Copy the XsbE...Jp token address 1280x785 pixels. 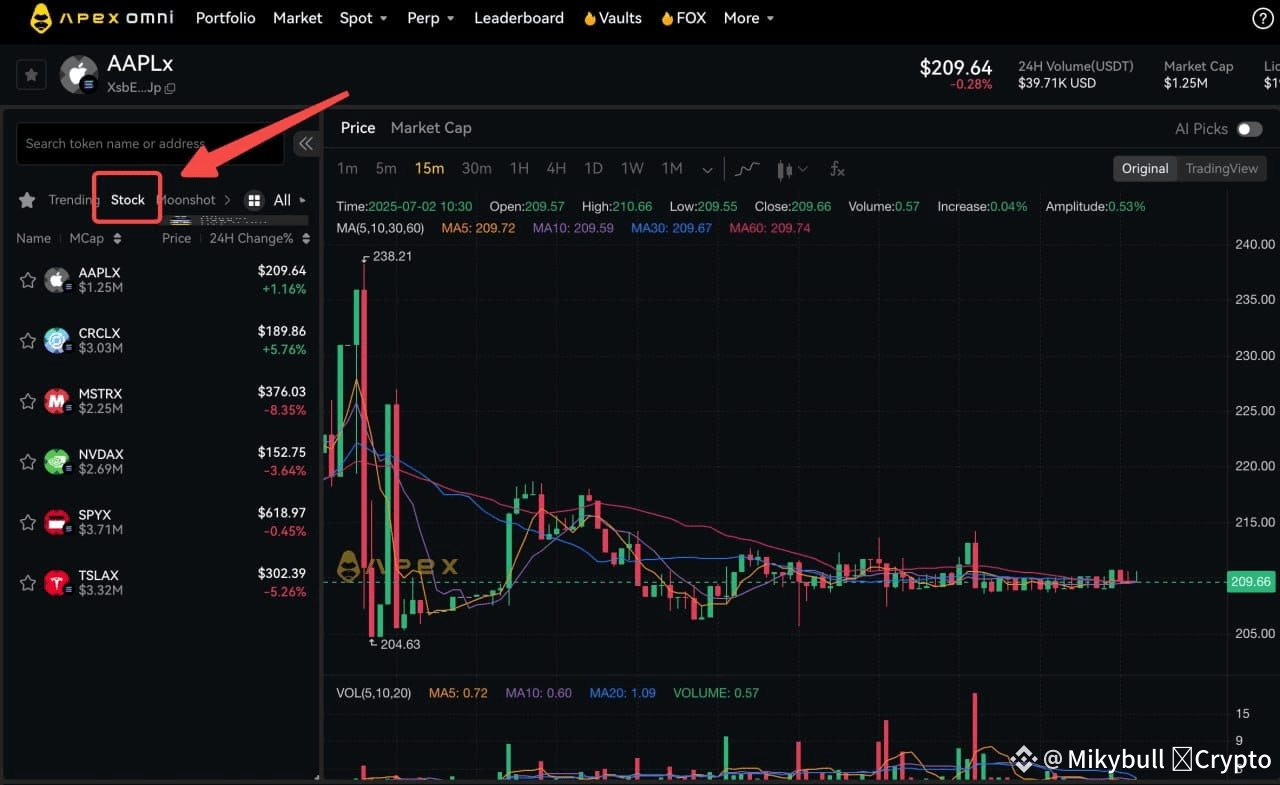coord(170,88)
